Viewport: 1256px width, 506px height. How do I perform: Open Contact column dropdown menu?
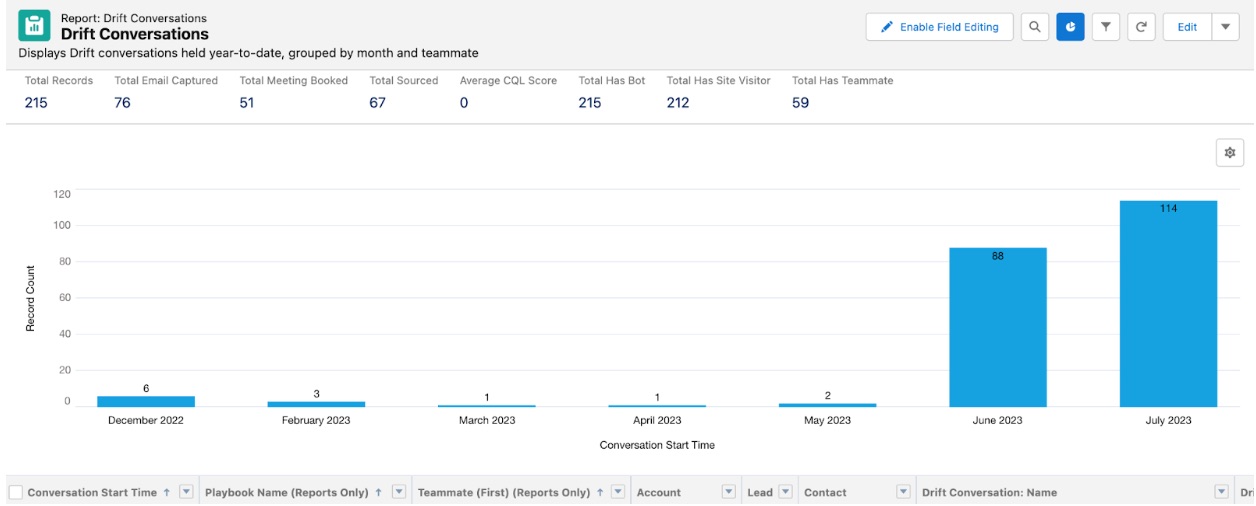coord(903,492)
